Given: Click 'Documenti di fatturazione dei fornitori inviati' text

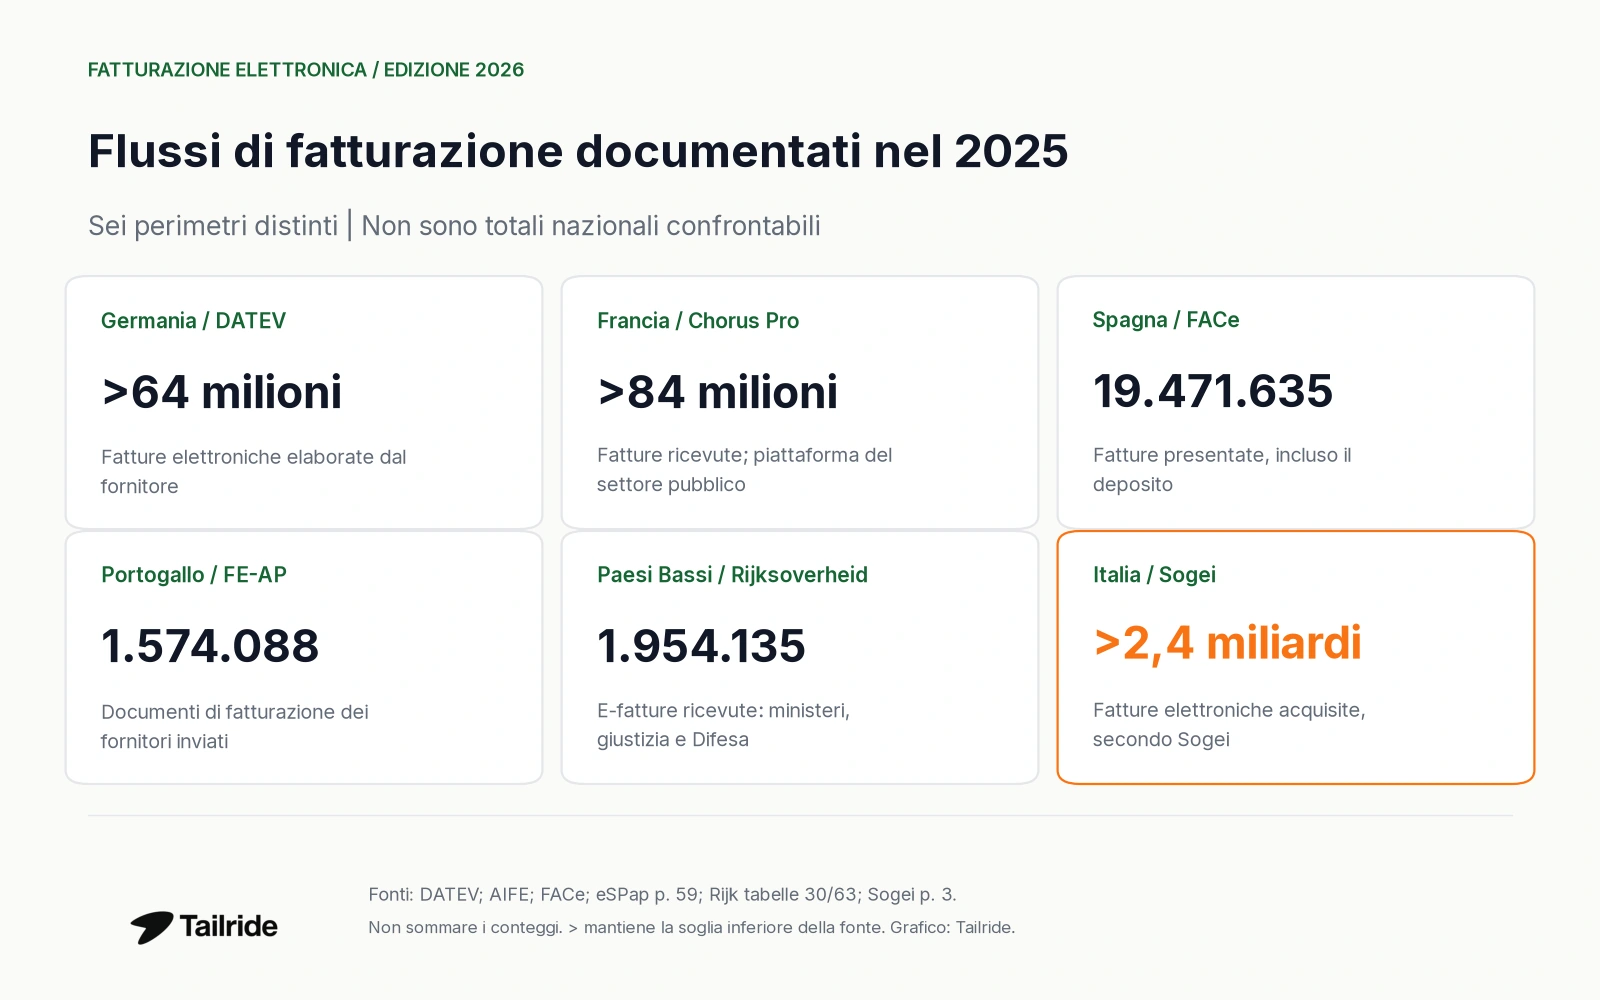Looking at the screenshot, I should click(235, 726).
